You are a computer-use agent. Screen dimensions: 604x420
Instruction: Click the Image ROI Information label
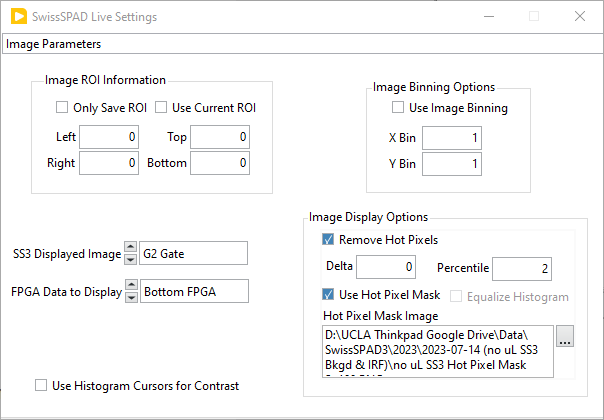tap(105, 80)
